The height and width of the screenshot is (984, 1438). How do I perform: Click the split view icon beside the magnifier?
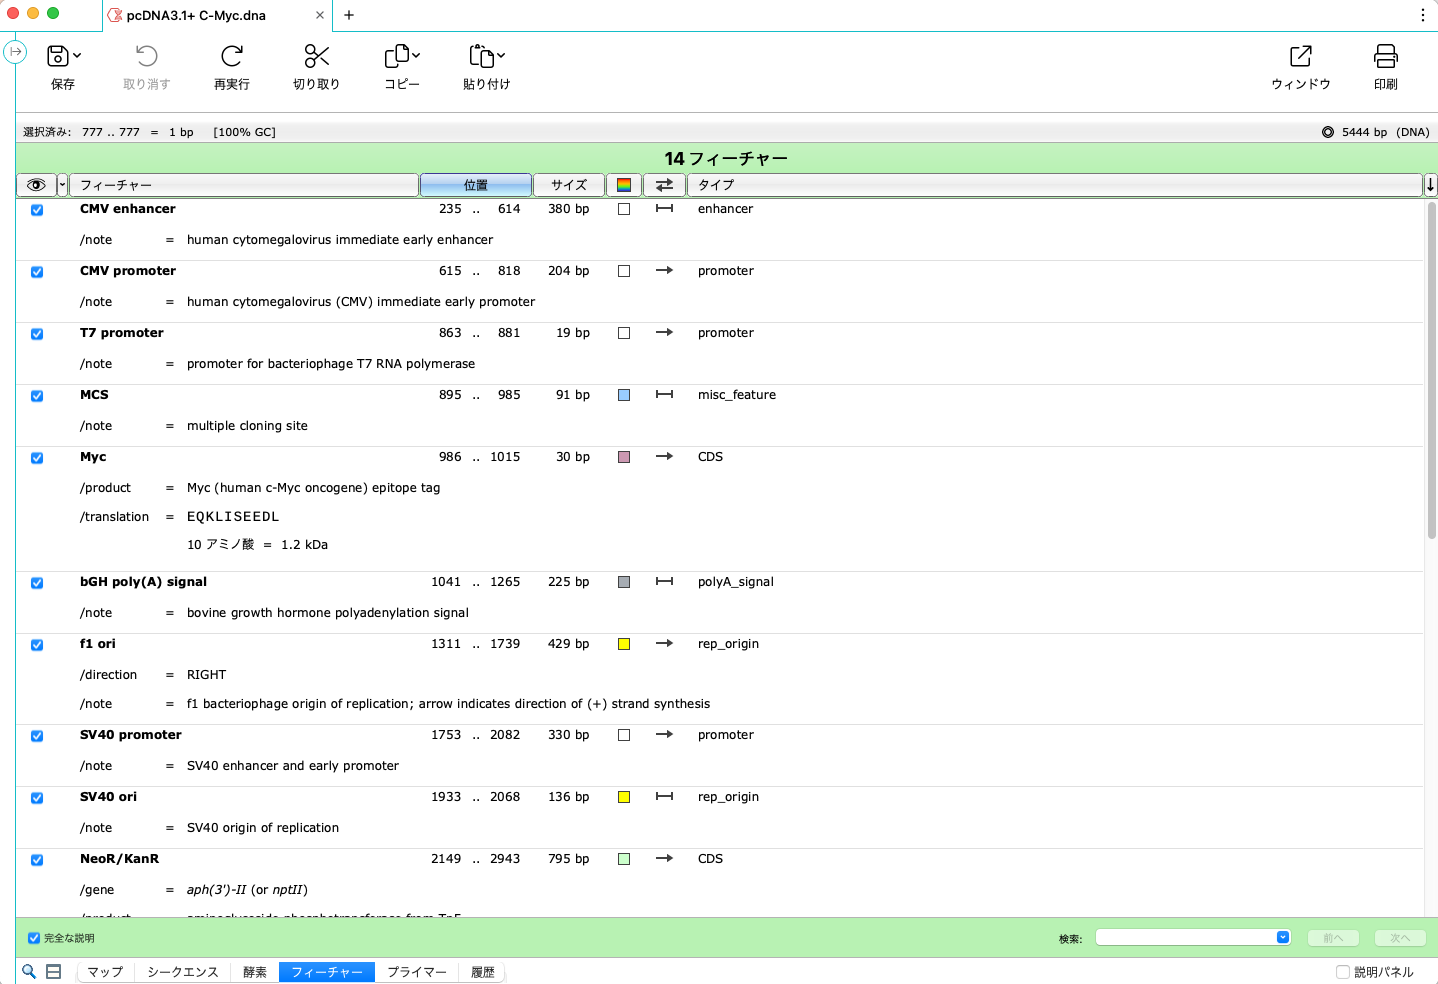click(54, 971)
